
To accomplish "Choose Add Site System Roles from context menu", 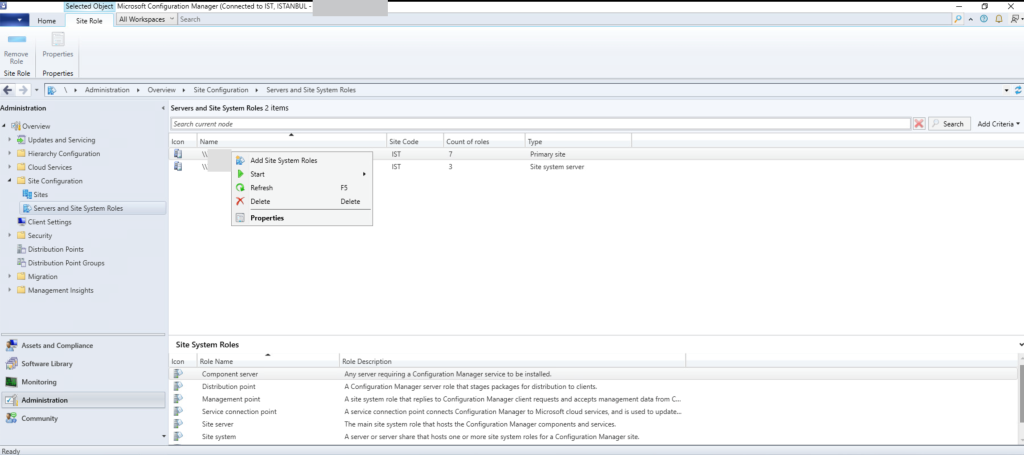I will point(283,160).
